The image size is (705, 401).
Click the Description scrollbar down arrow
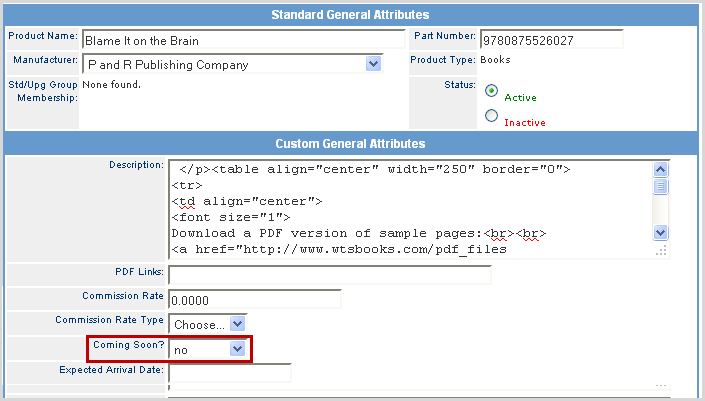660,232
